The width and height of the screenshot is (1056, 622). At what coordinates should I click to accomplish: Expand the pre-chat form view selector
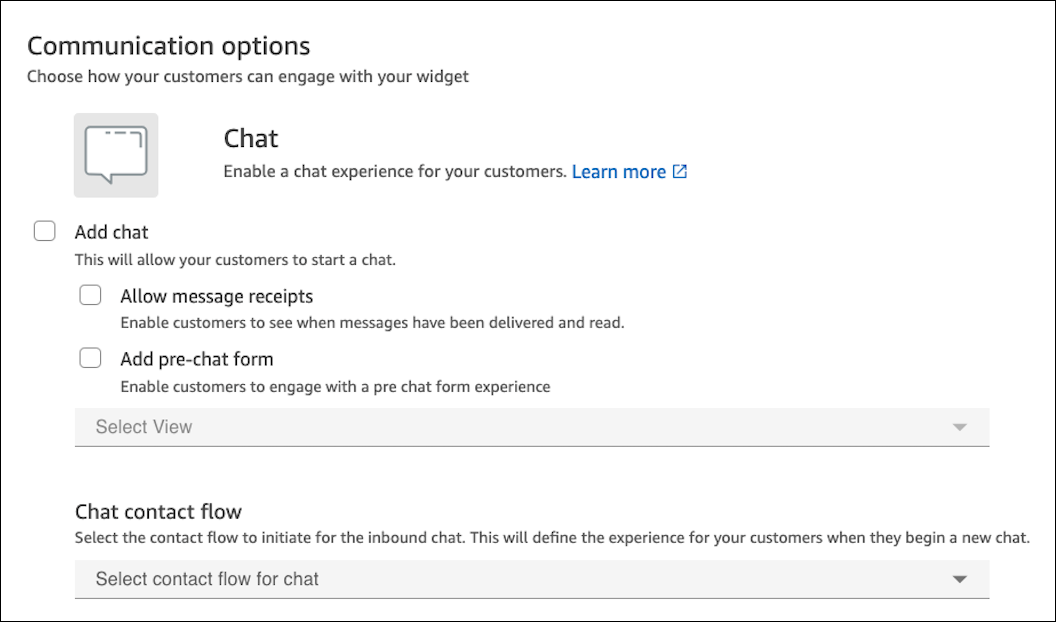(531, 427)
